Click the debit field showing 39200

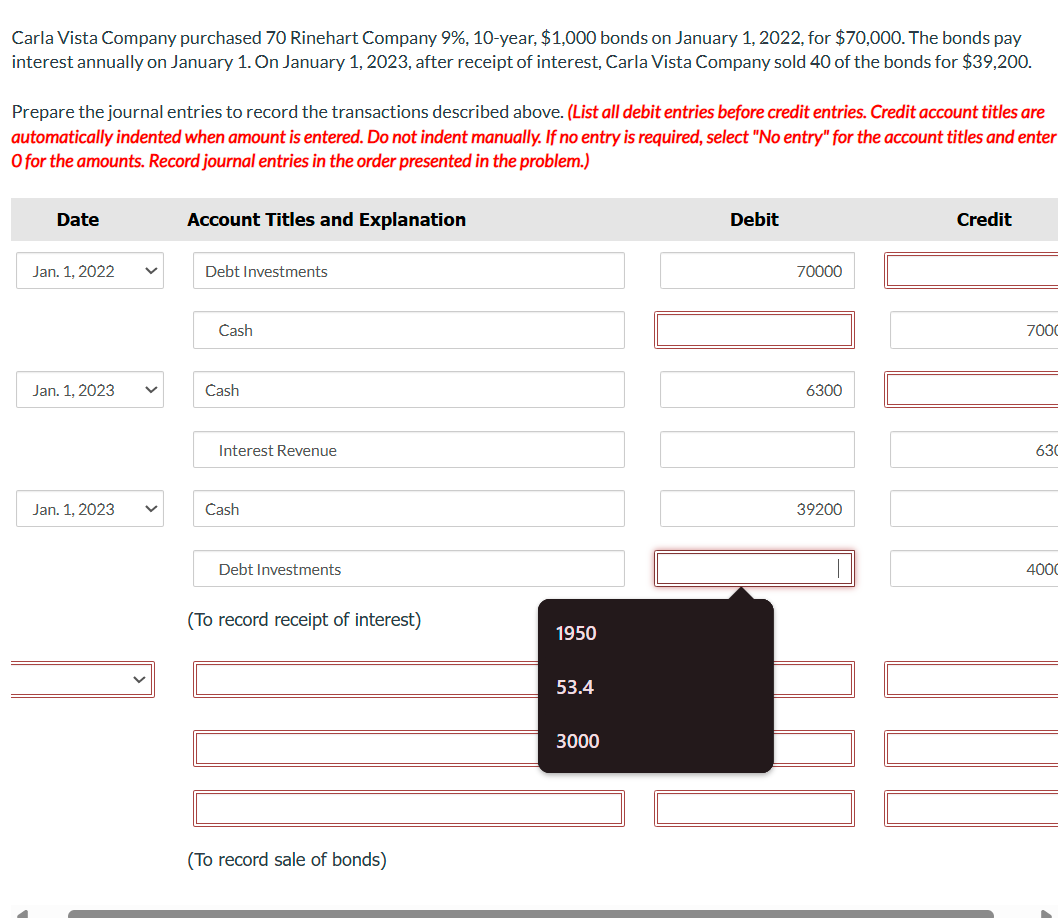pyautogui.click(x=757, y=509)
